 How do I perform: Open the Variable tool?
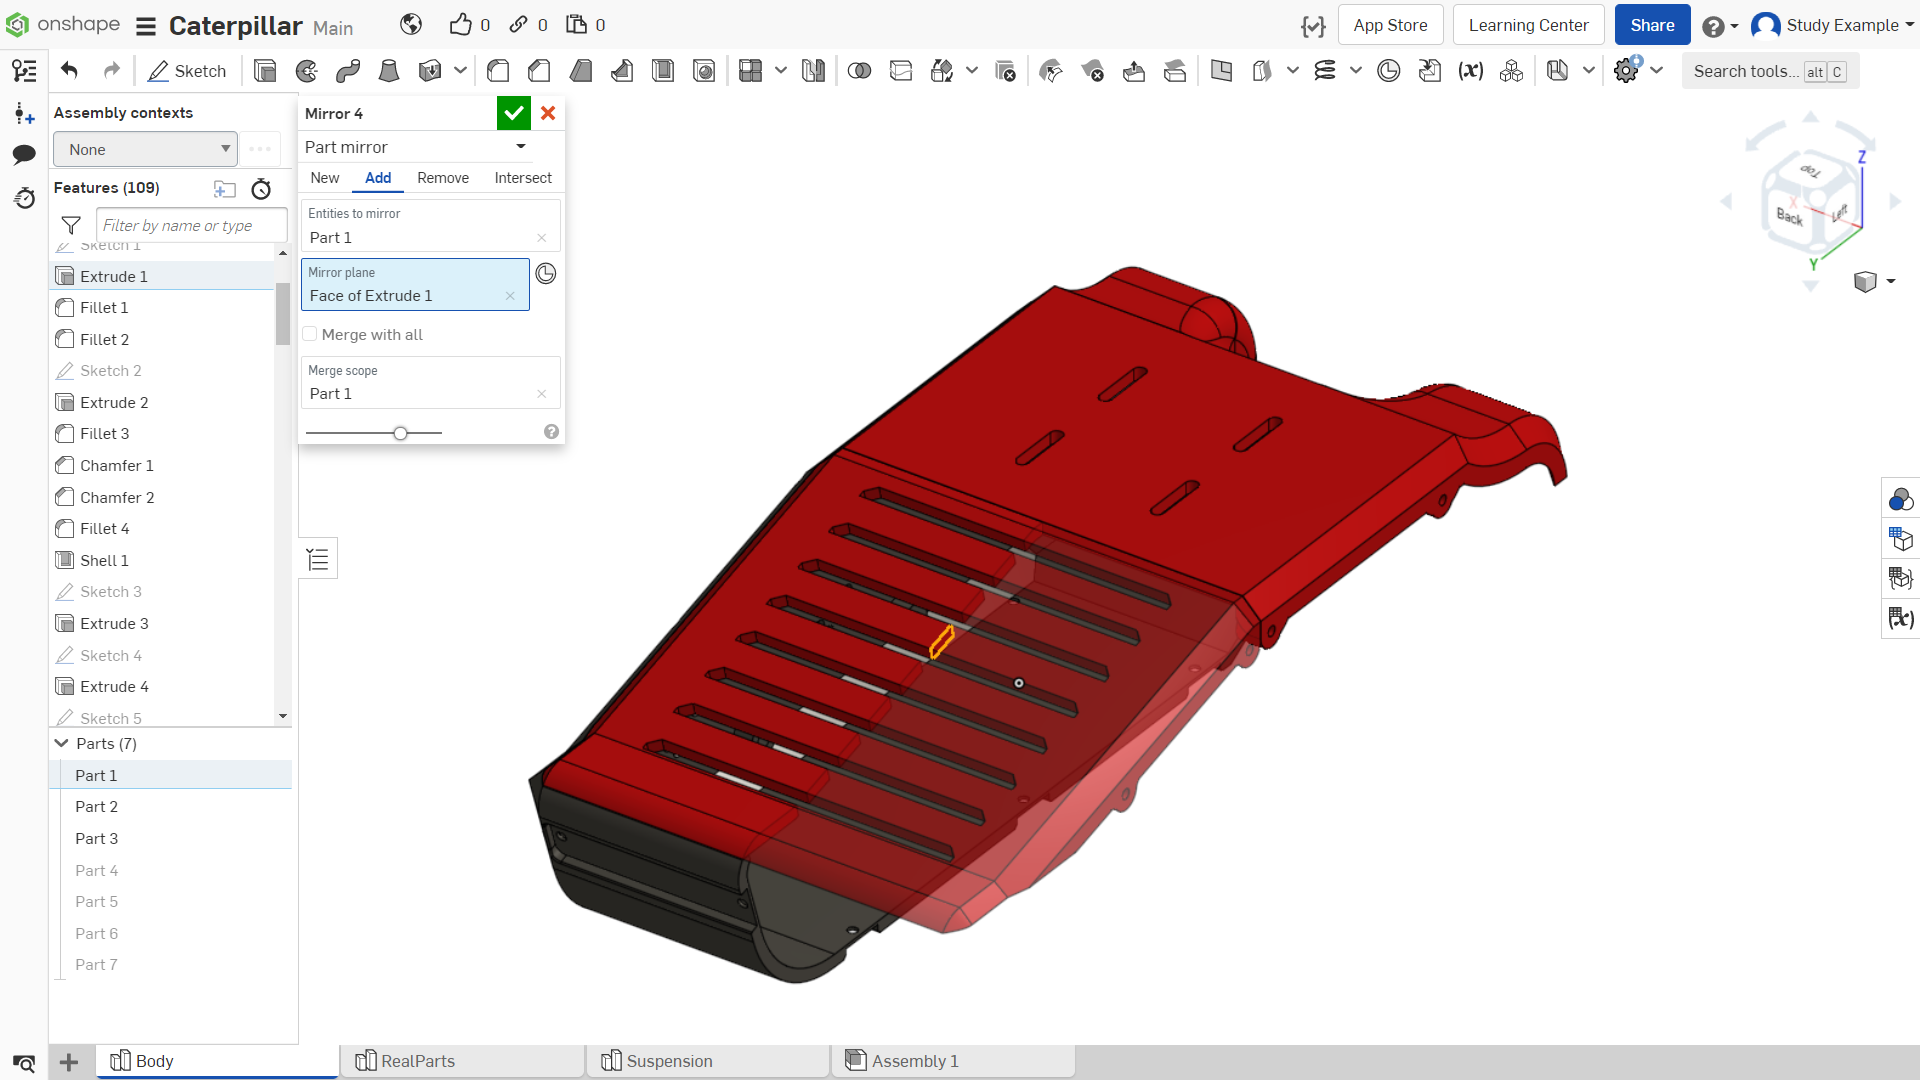(1470, 71)
